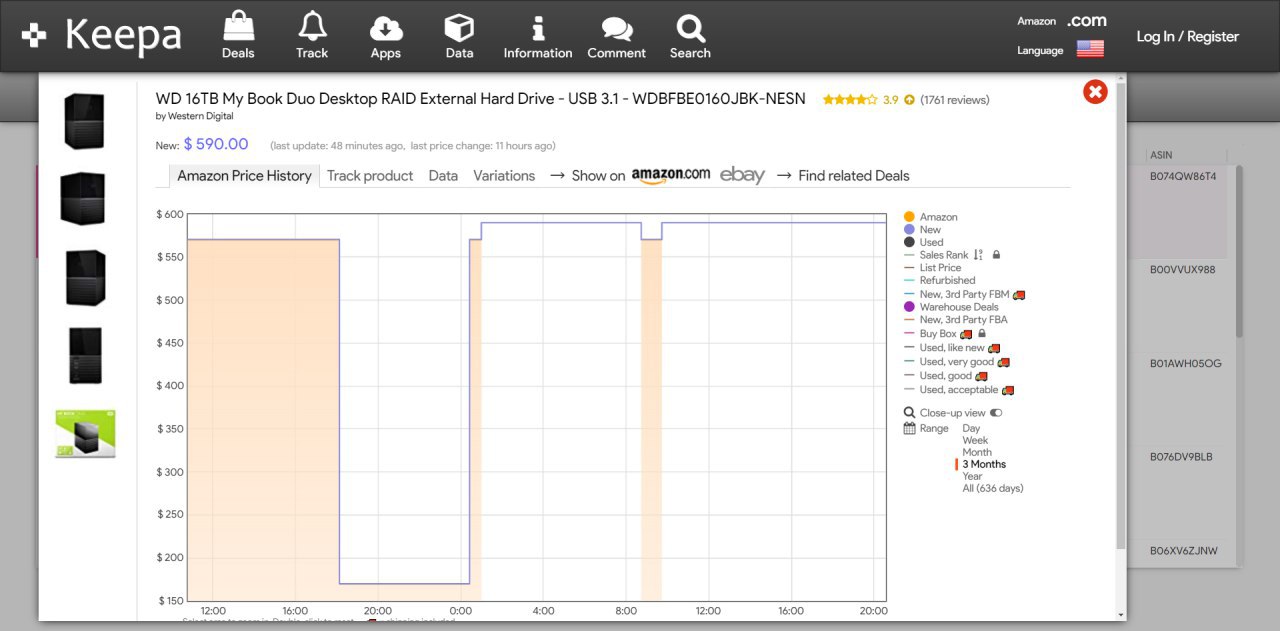
Task: Click the Keepa logo
Action: click(x=101, y=36)
